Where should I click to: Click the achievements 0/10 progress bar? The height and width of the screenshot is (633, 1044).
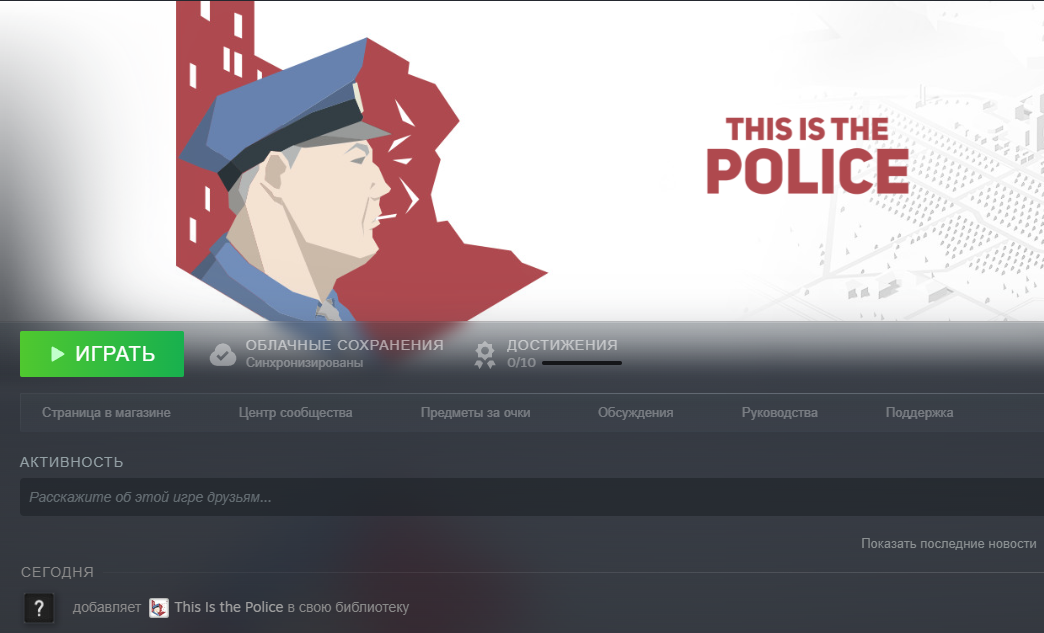point(582,363)
